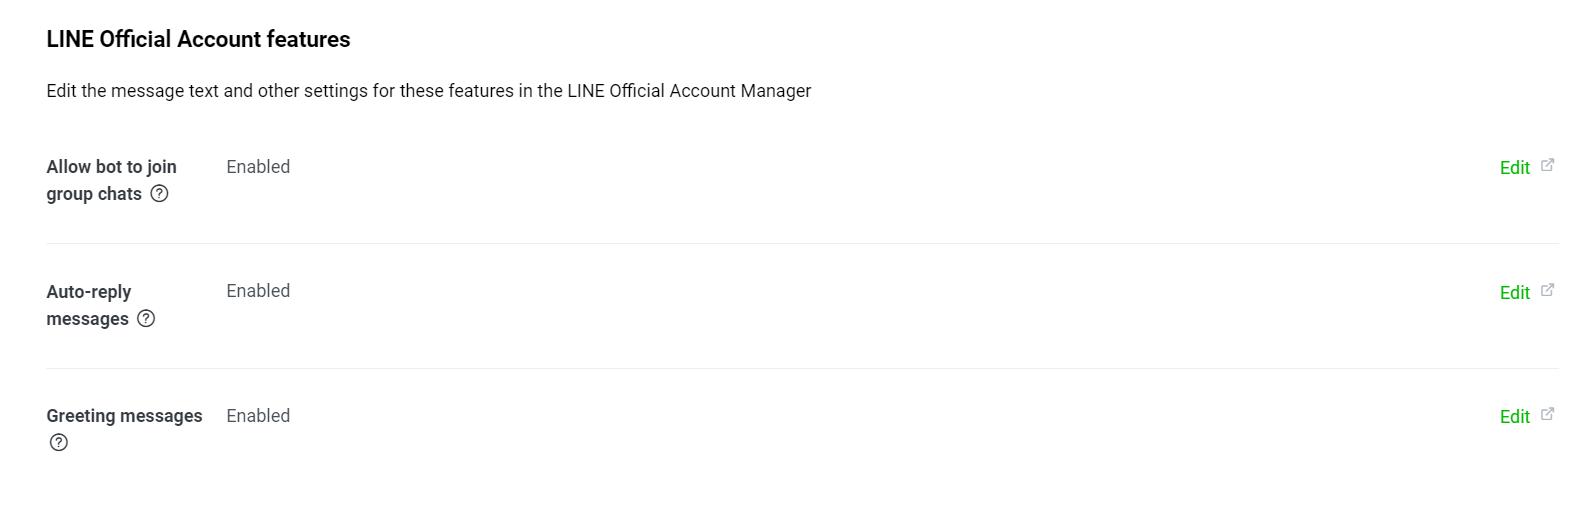Click Enabled status of Auto-reply messages
The height and width of the screenshot is (505, 1587).
point(258,291)
